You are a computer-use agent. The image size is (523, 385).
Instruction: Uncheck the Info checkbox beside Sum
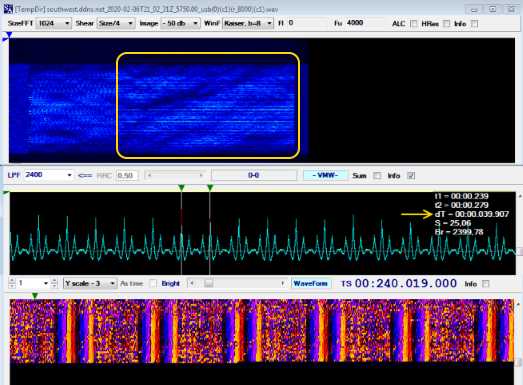(x=411, y=175)
